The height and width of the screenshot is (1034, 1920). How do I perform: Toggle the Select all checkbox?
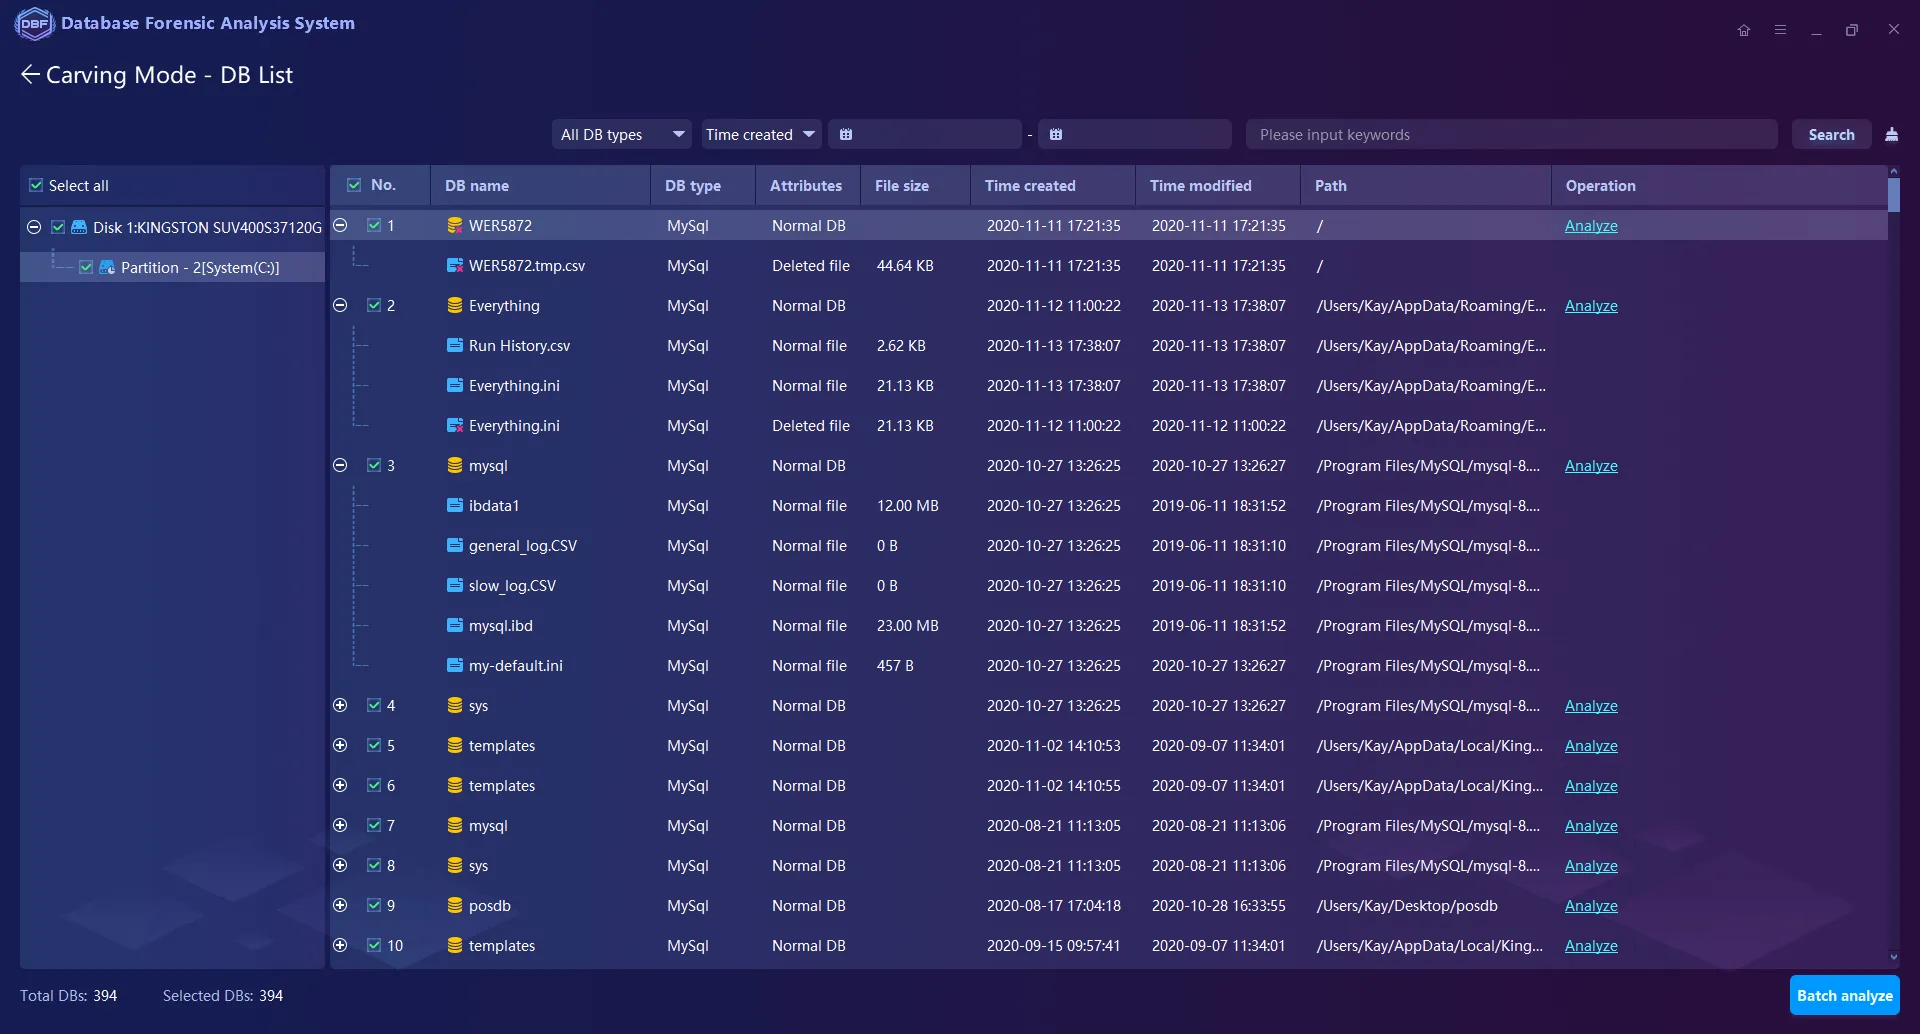point(37,186)
